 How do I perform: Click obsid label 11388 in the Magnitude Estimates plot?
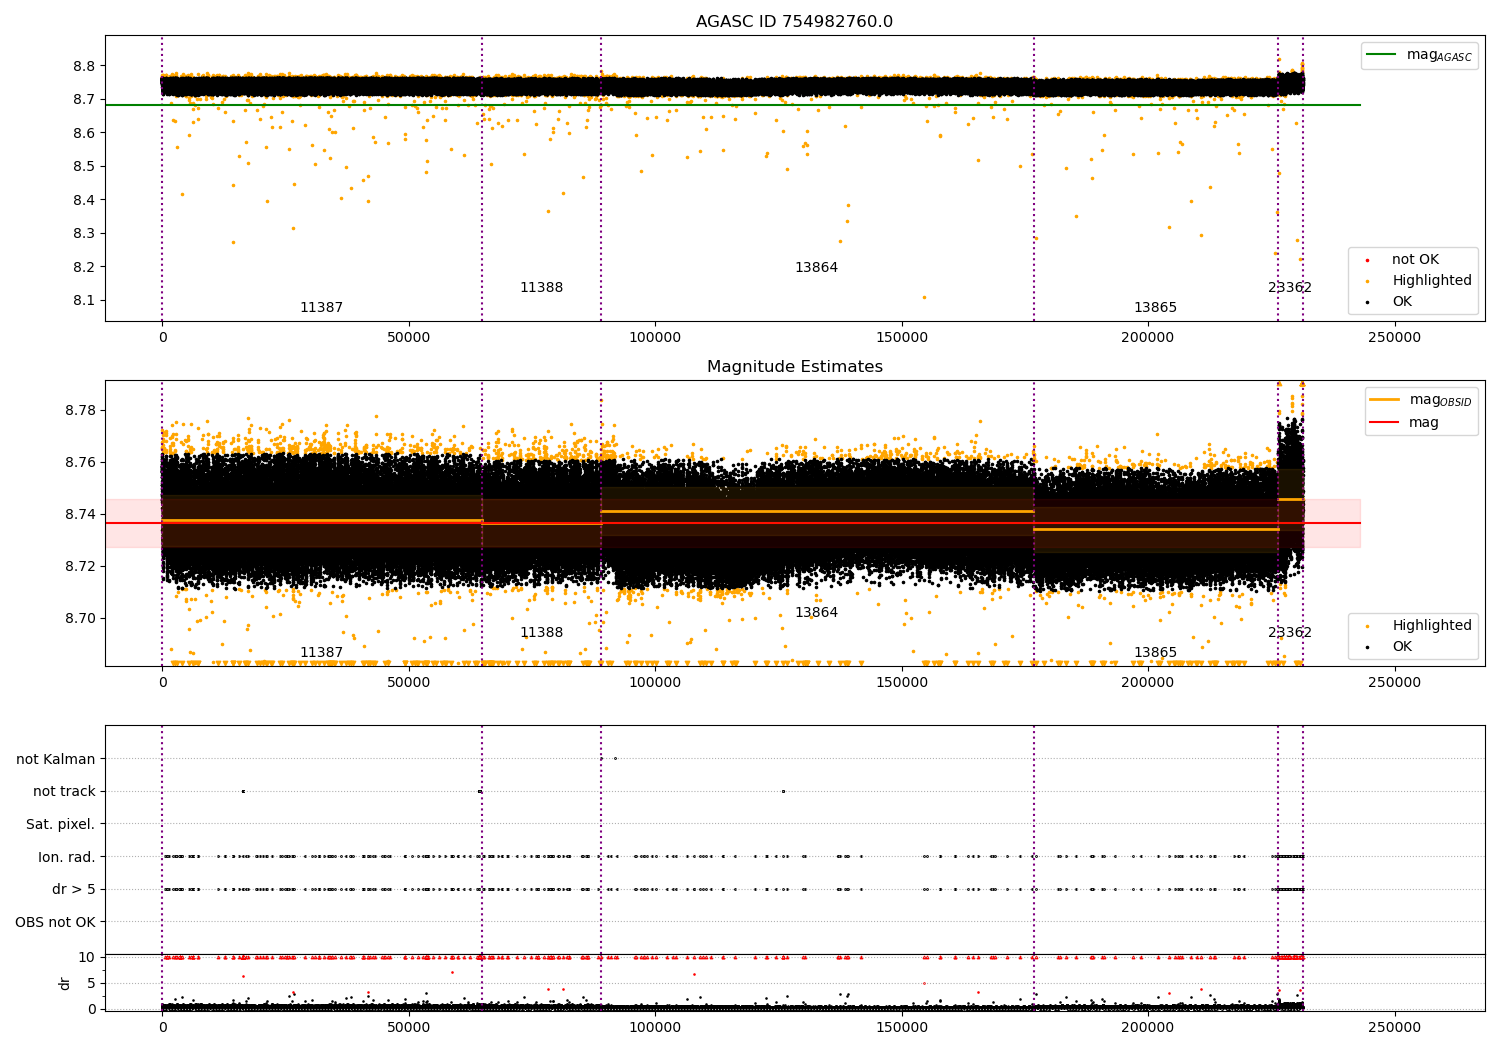(541, 633)
